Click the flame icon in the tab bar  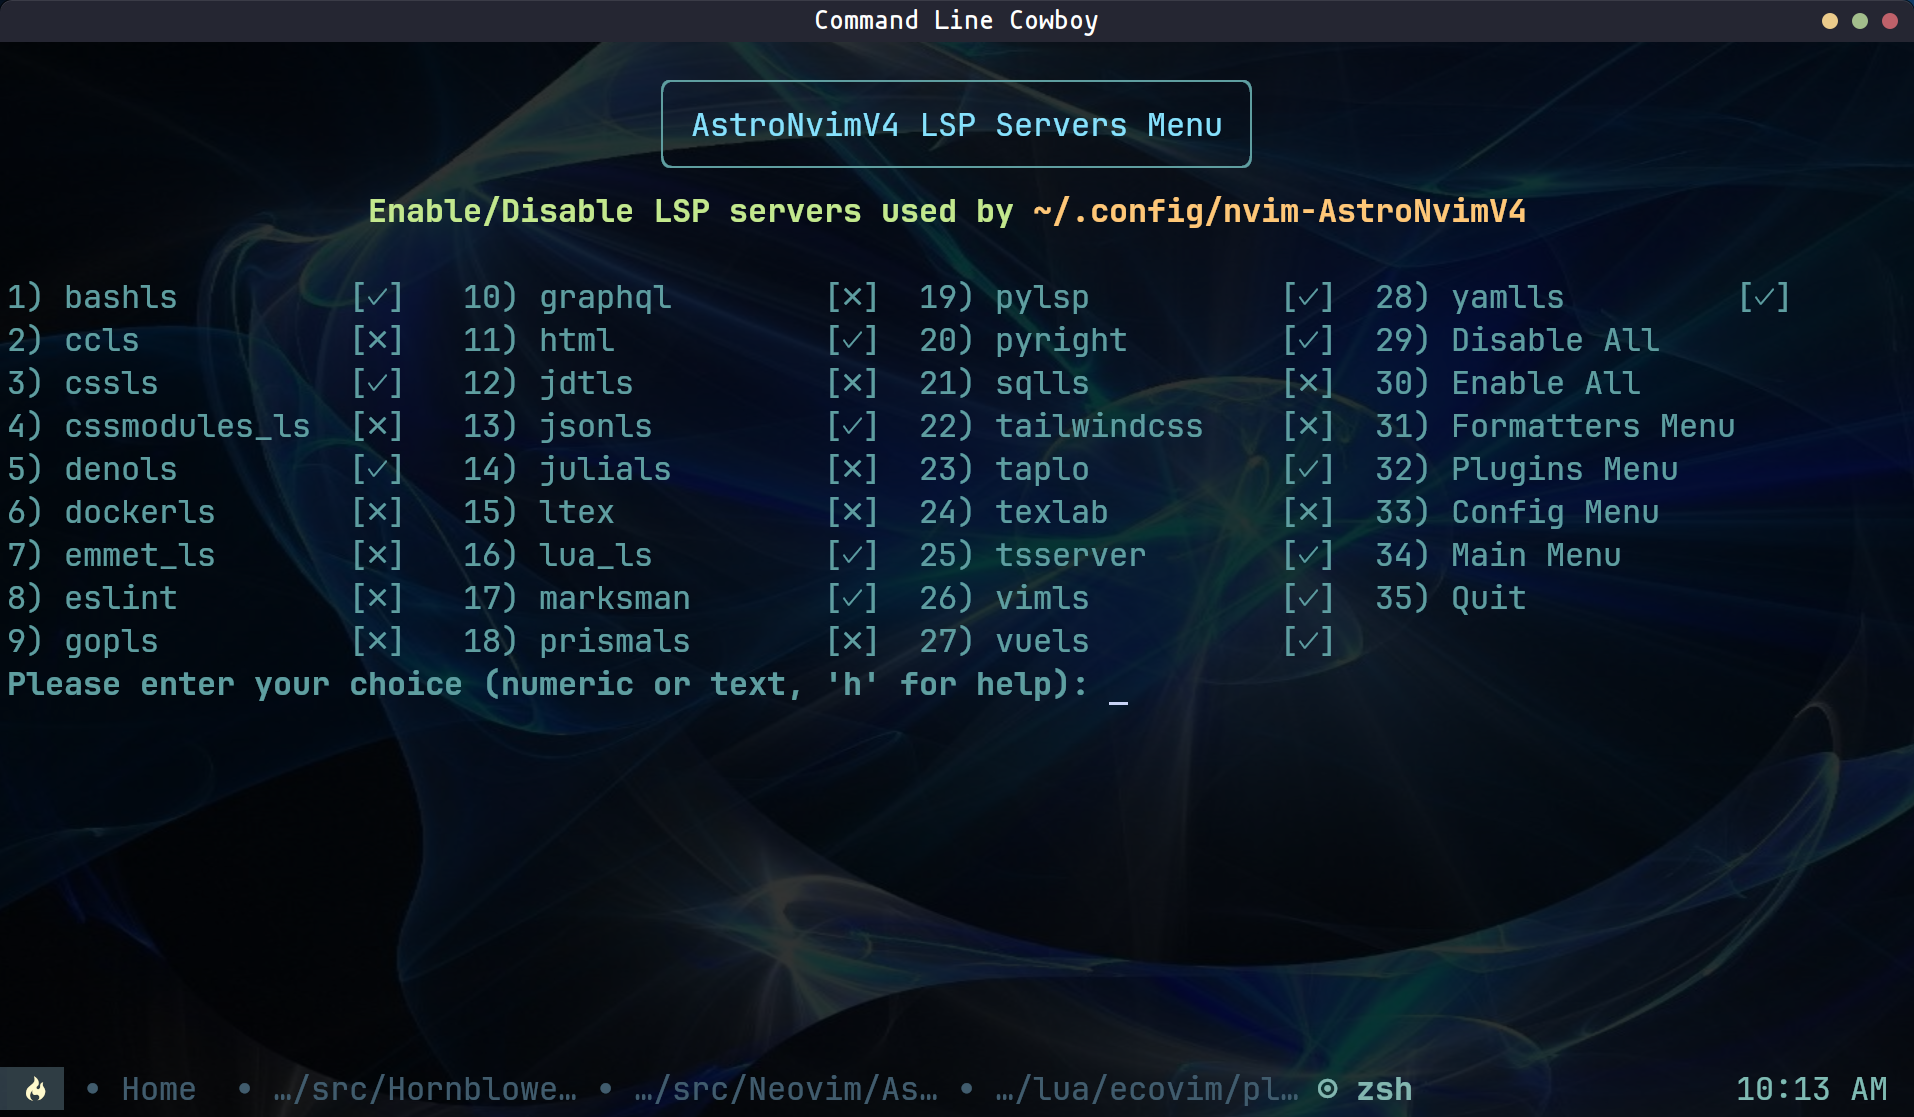pos(35,1089)
